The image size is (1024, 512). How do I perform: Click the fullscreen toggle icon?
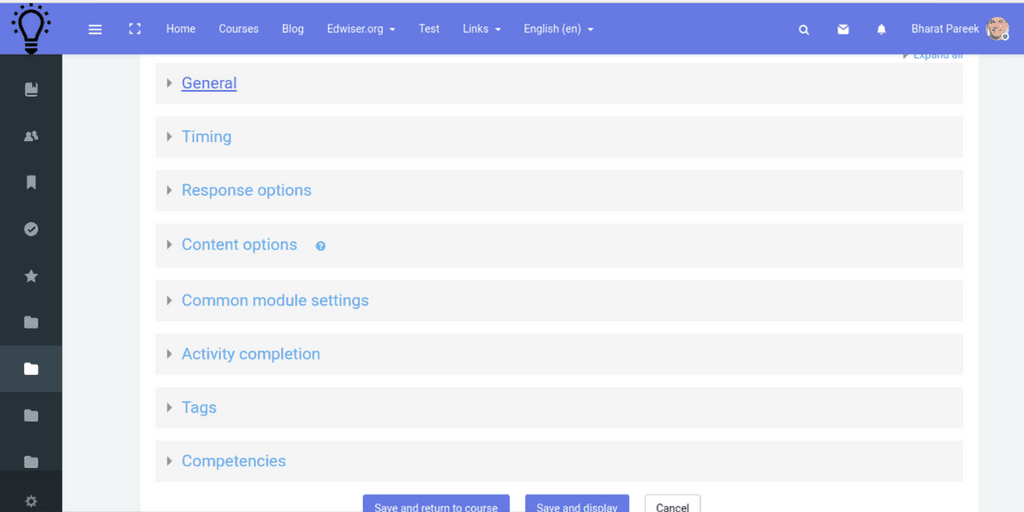click(135, 29)
